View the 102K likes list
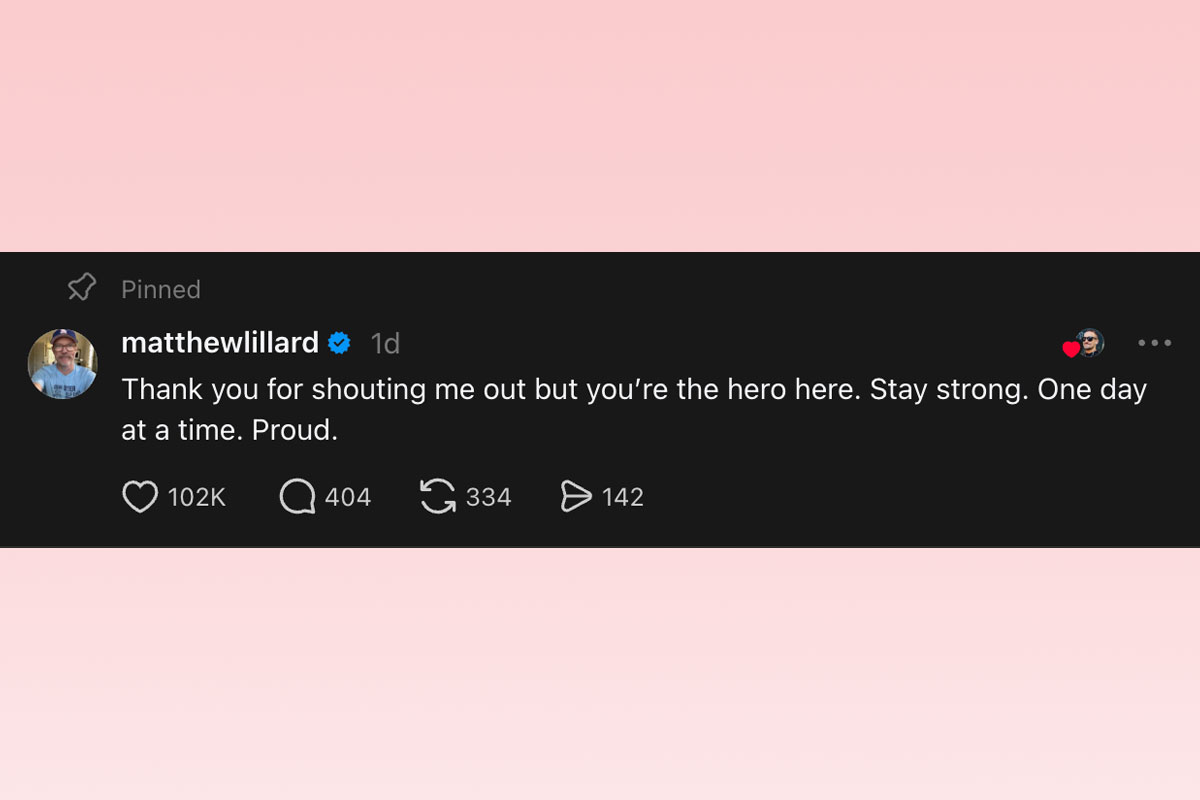1200x800 pixels. point(198,496)
